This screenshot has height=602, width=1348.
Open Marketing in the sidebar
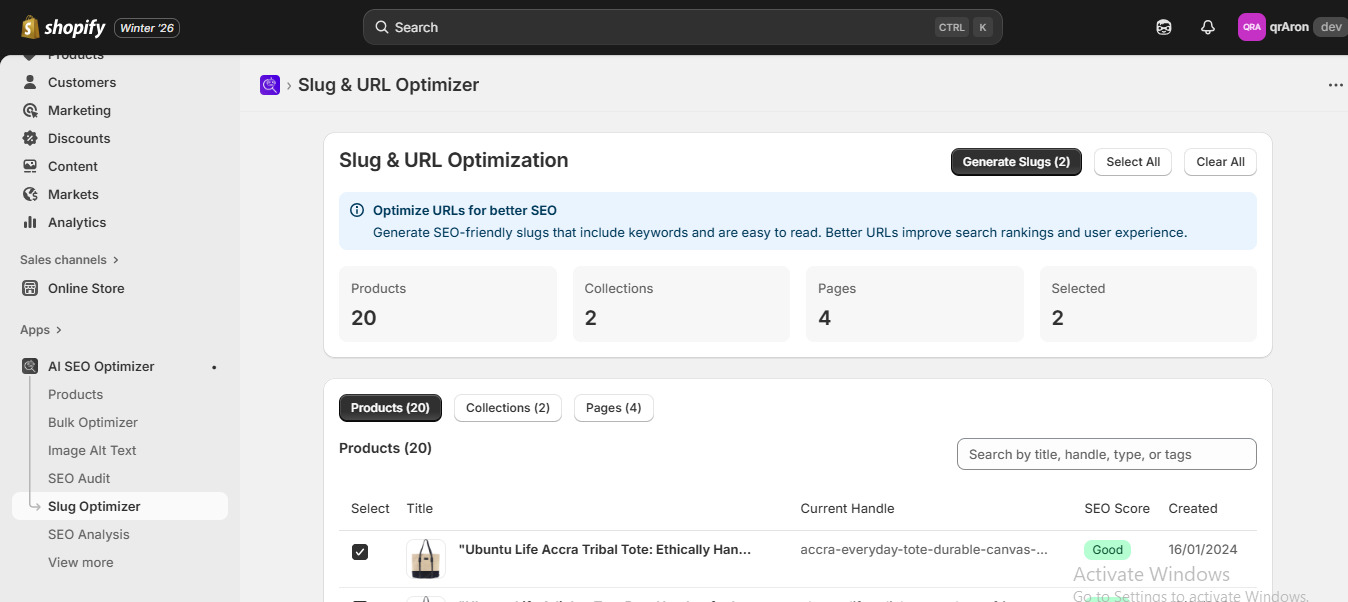(79, 110)
